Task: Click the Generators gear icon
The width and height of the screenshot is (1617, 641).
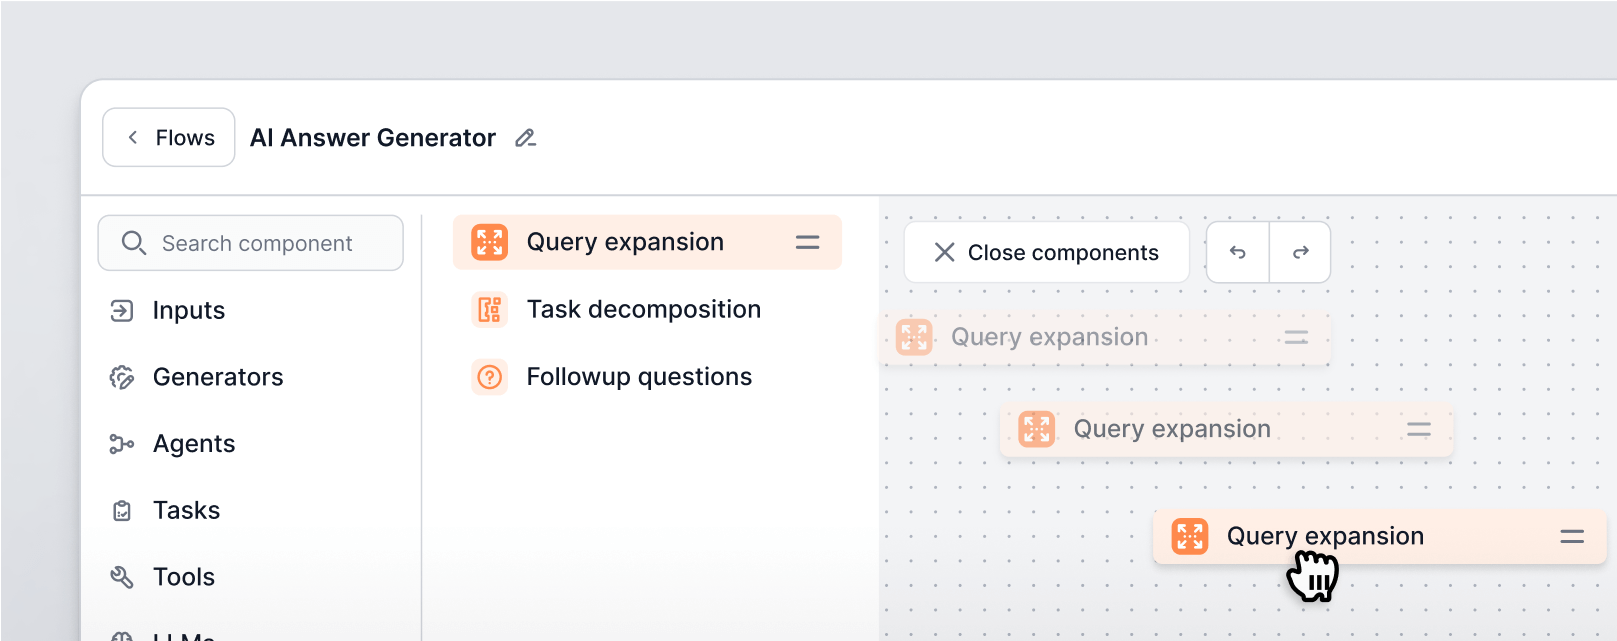Action: click(121, 377)
